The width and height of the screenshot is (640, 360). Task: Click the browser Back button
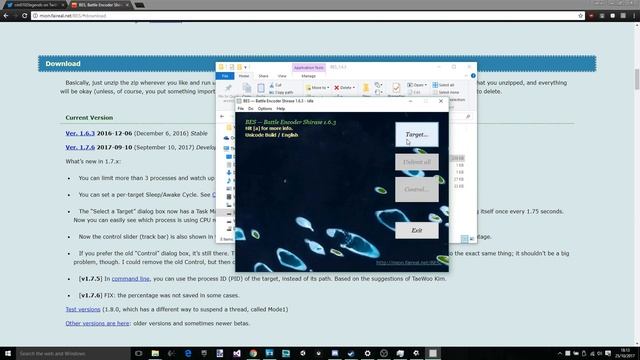tap(6, 16)
